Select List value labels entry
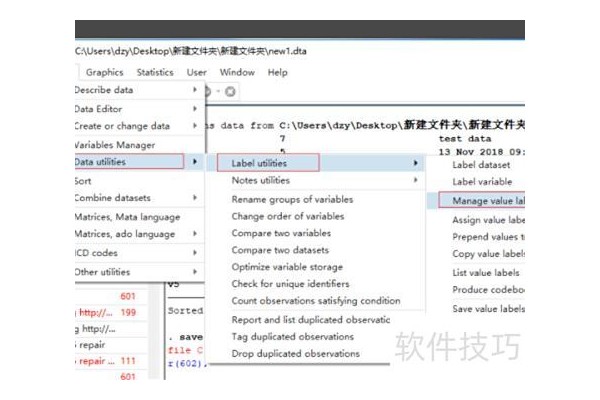 click(486, 272)
